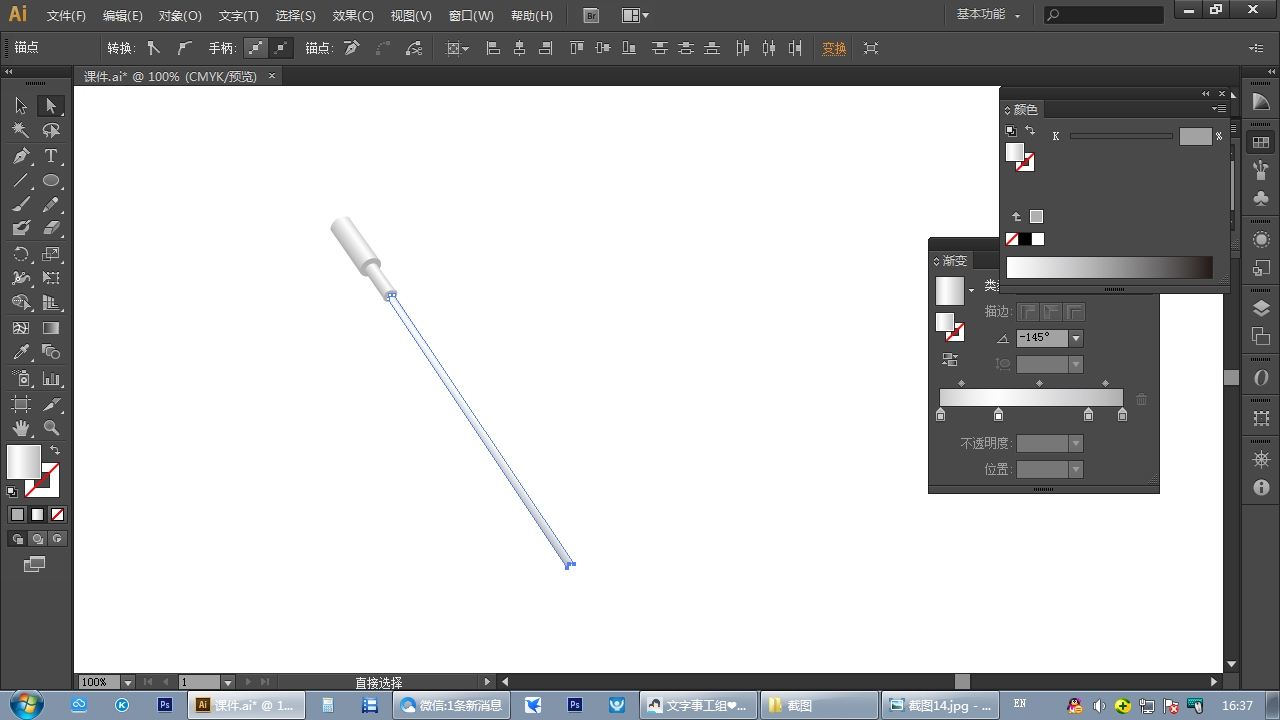Select the Zoom tool

click(x=51, y=428)
